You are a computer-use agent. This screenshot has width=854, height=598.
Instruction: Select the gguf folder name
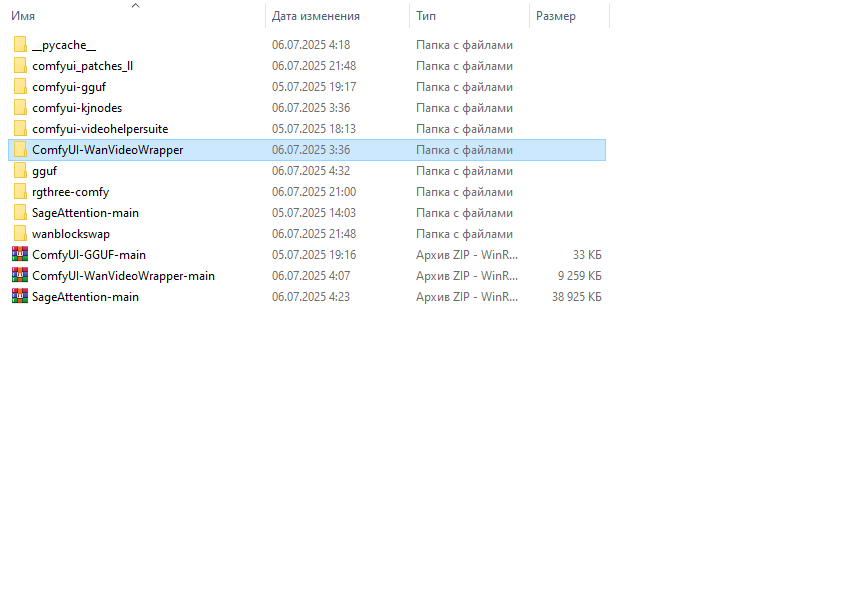tap(44, 171)
